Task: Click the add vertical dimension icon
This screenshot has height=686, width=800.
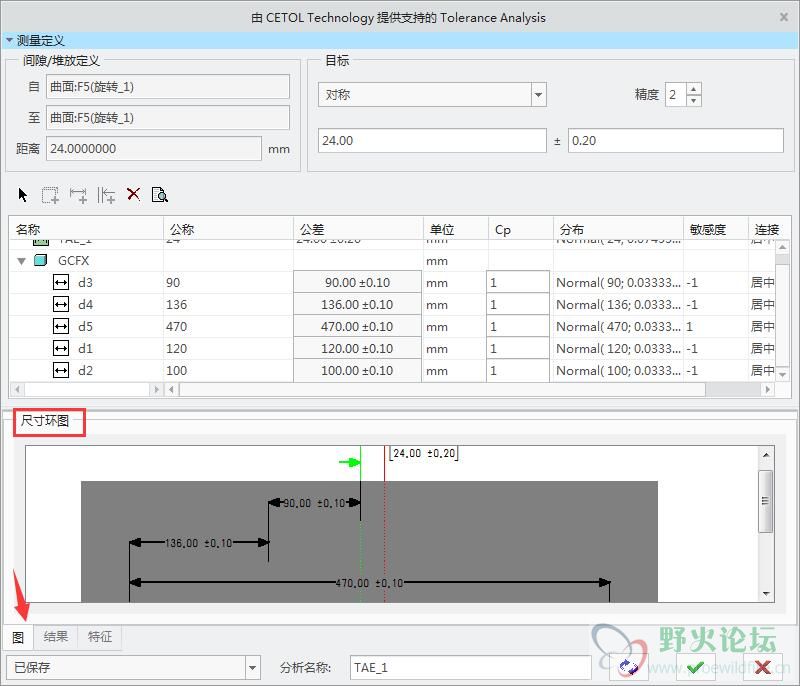Action: (106, 195)
